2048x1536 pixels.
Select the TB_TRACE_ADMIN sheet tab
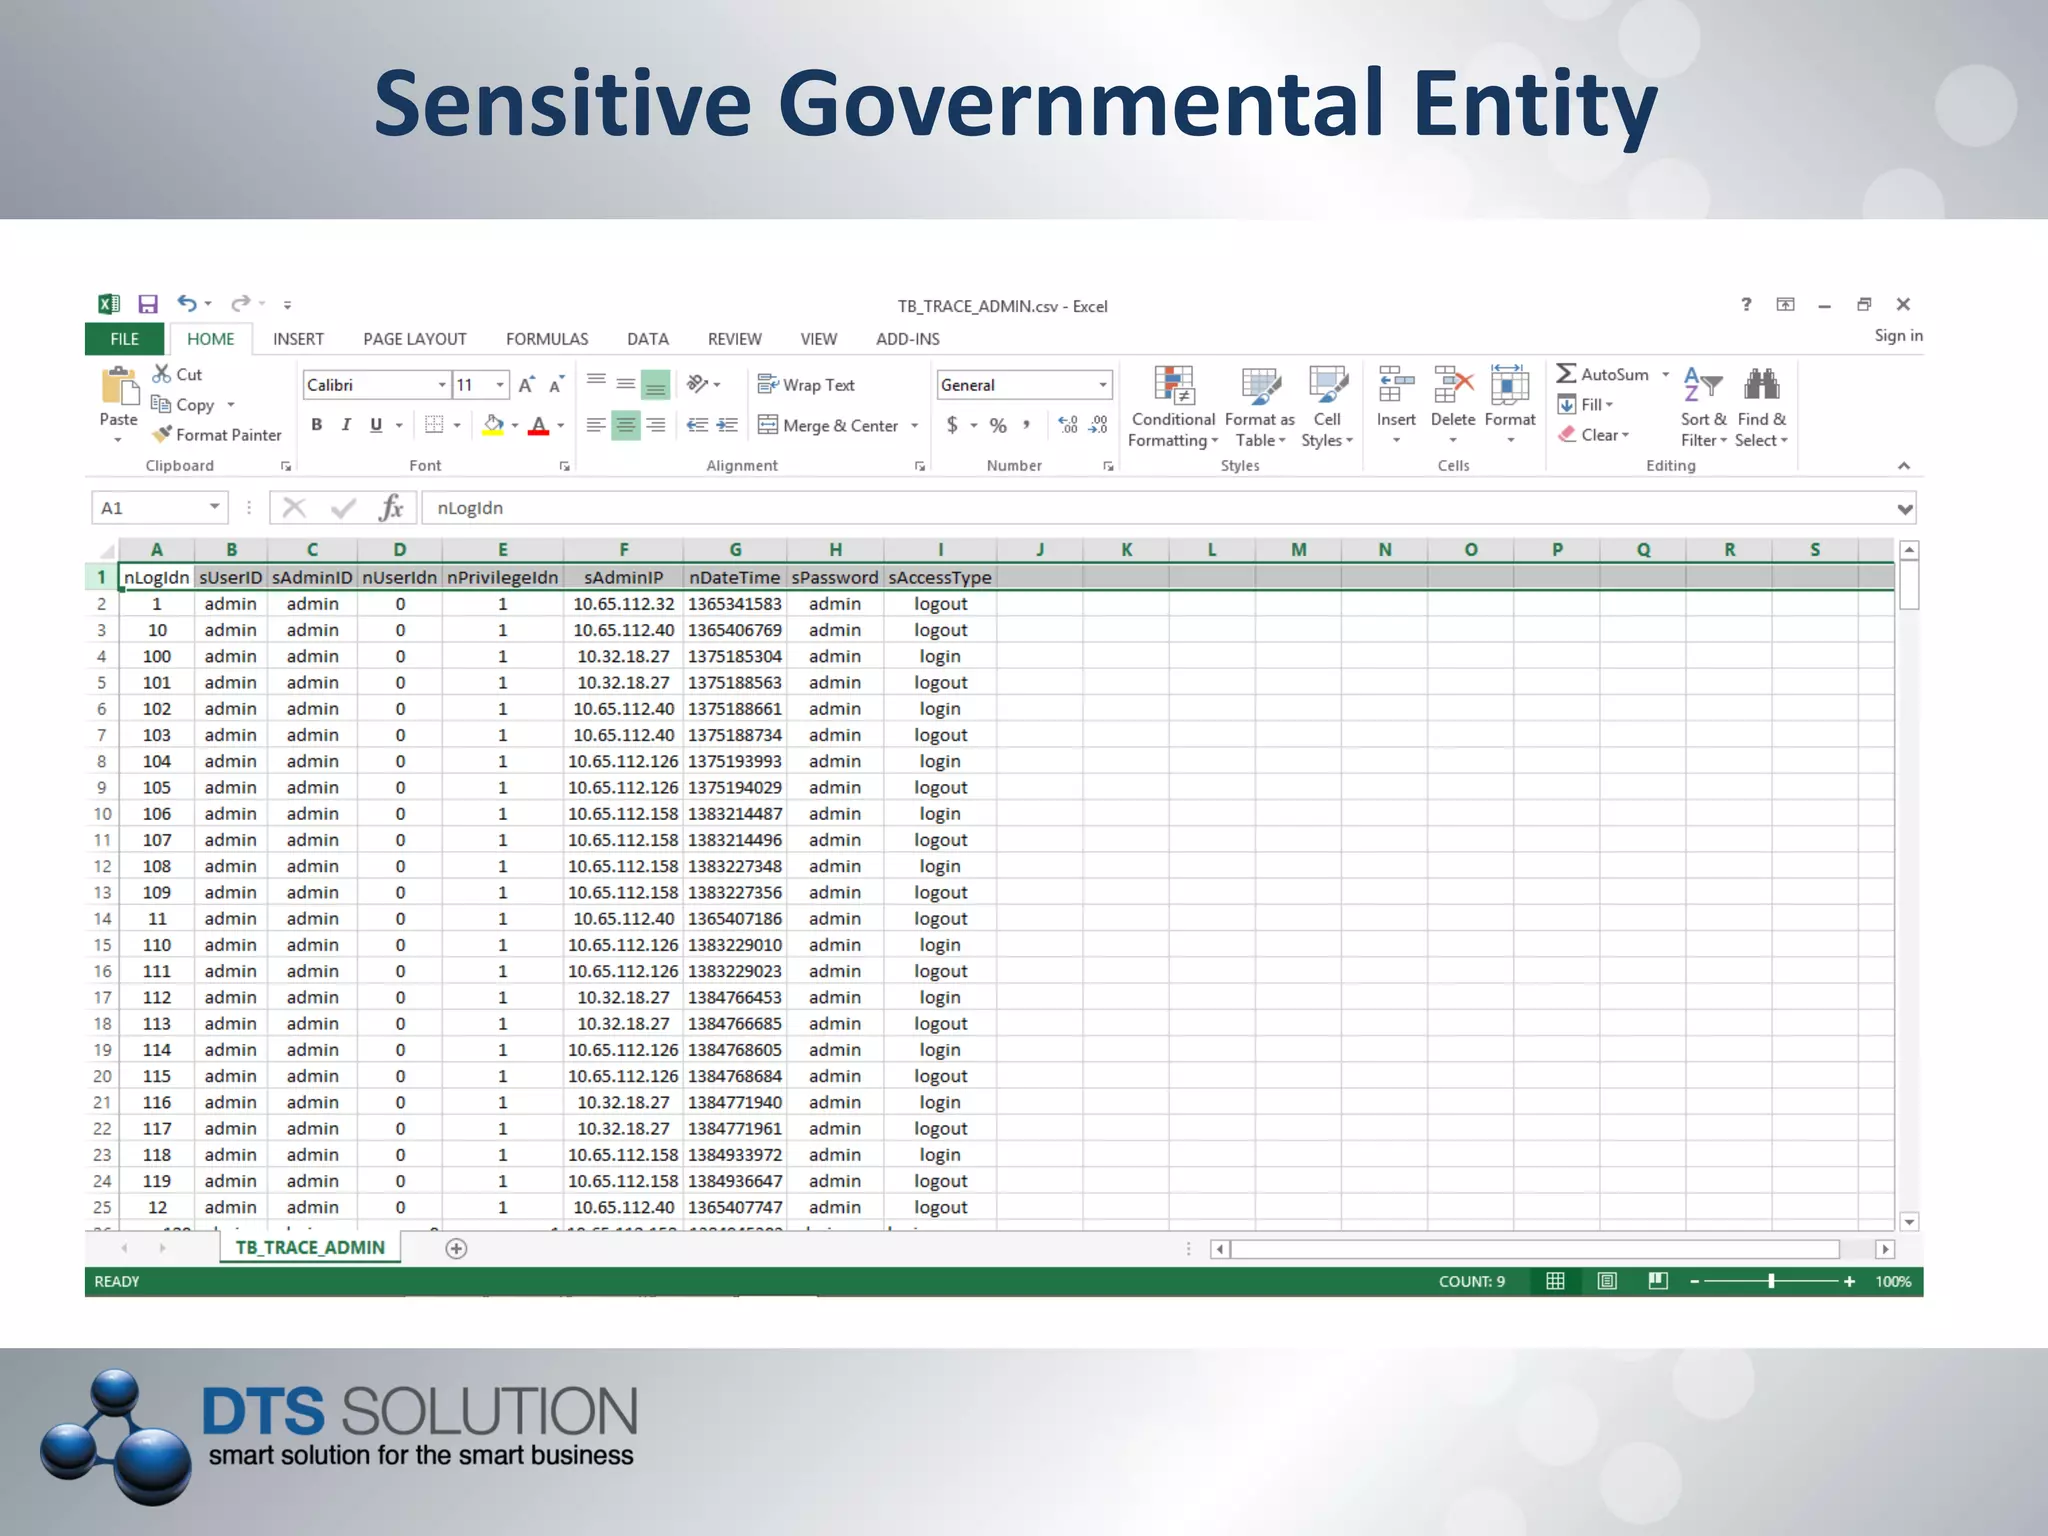pyautogui.click(x=310, y=1247)
